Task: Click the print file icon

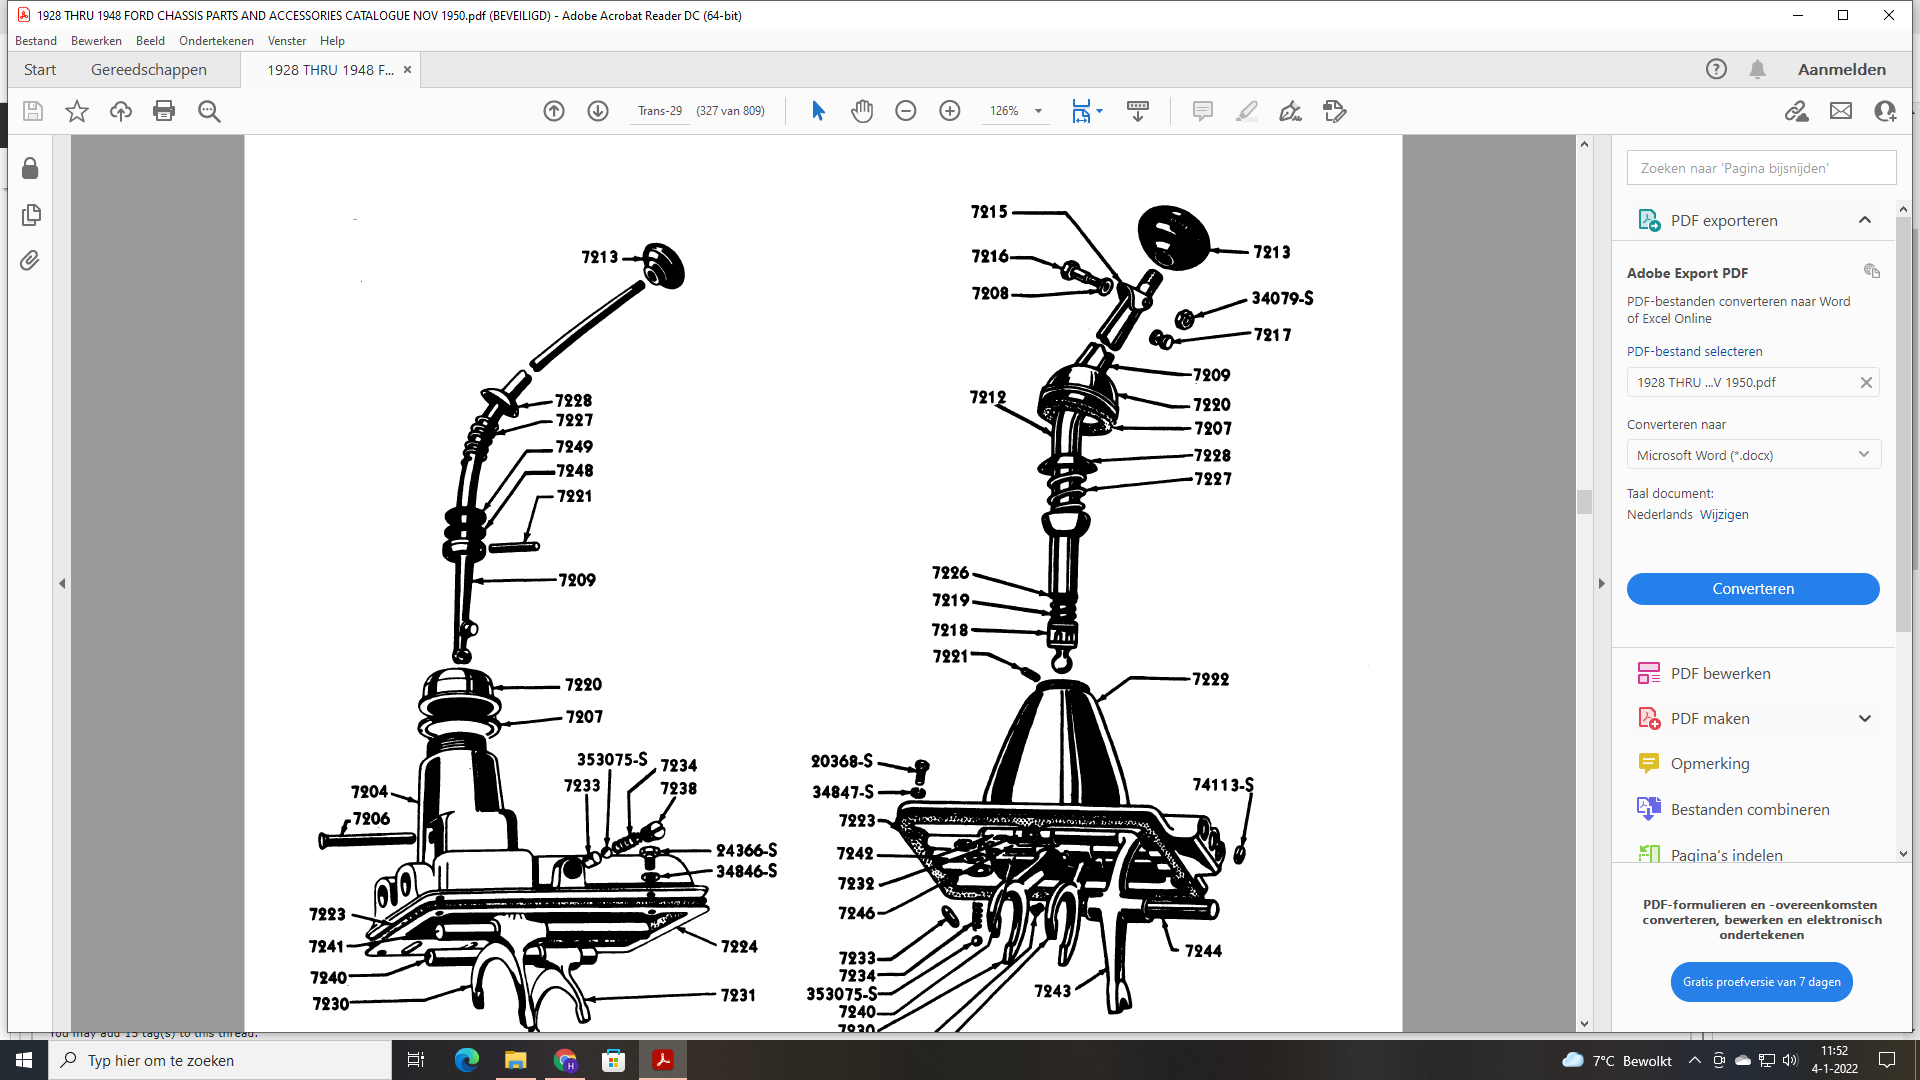Action: pyautogui.click(x=164, y=111)
